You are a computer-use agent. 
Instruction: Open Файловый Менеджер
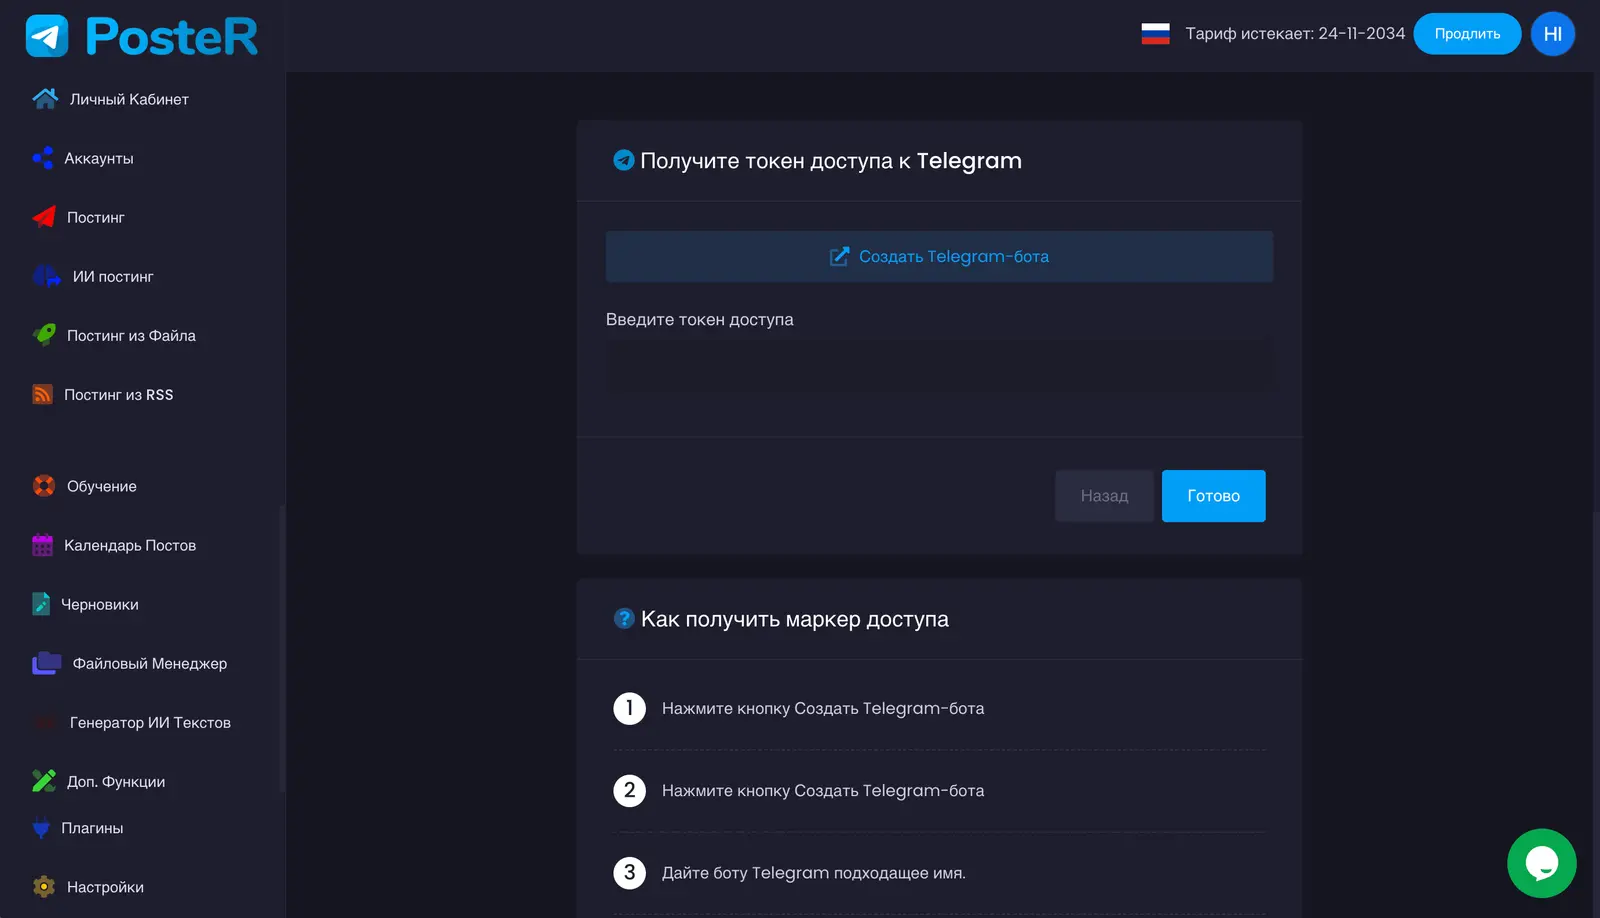coord(150,663)
